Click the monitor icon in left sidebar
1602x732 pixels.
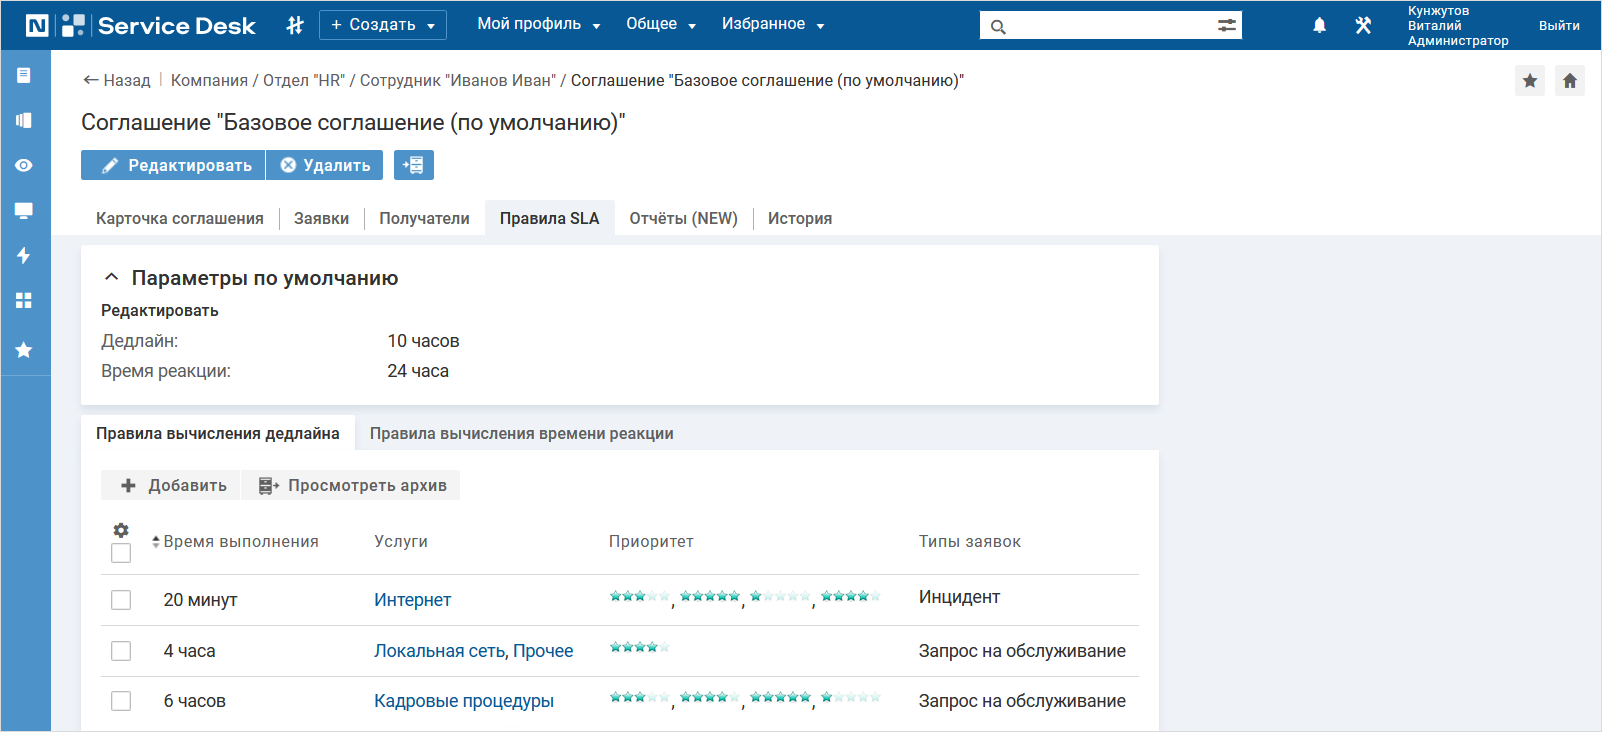tap(24, 210)
